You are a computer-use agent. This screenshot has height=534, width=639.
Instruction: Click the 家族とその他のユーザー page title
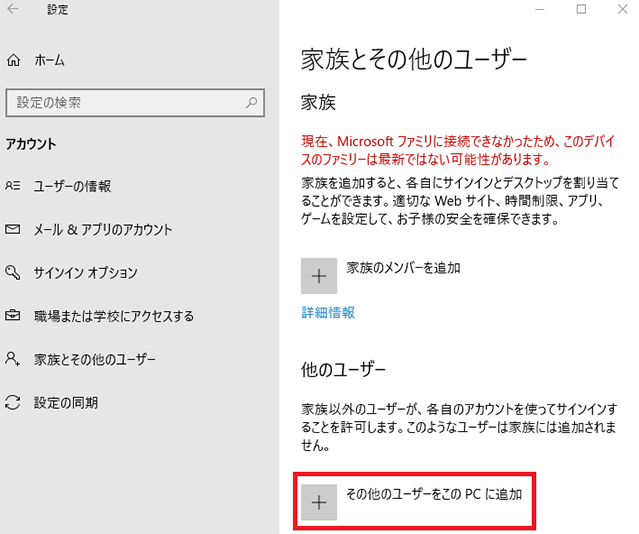coord(414,60)
